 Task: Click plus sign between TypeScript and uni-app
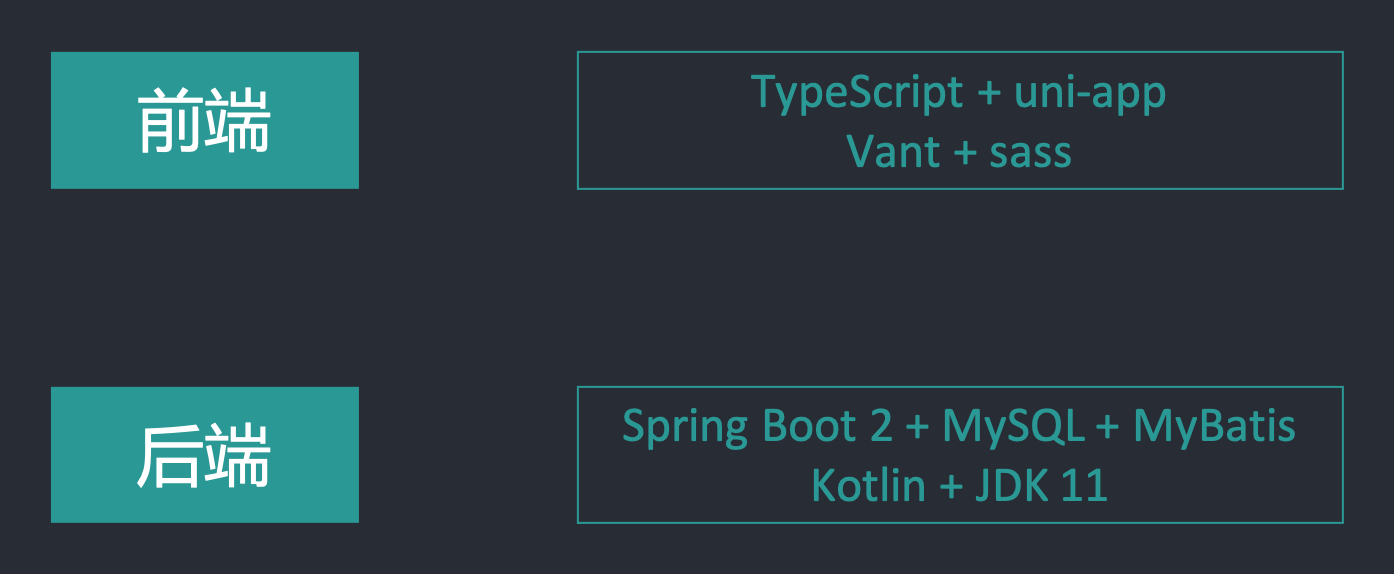pos(989,94)
